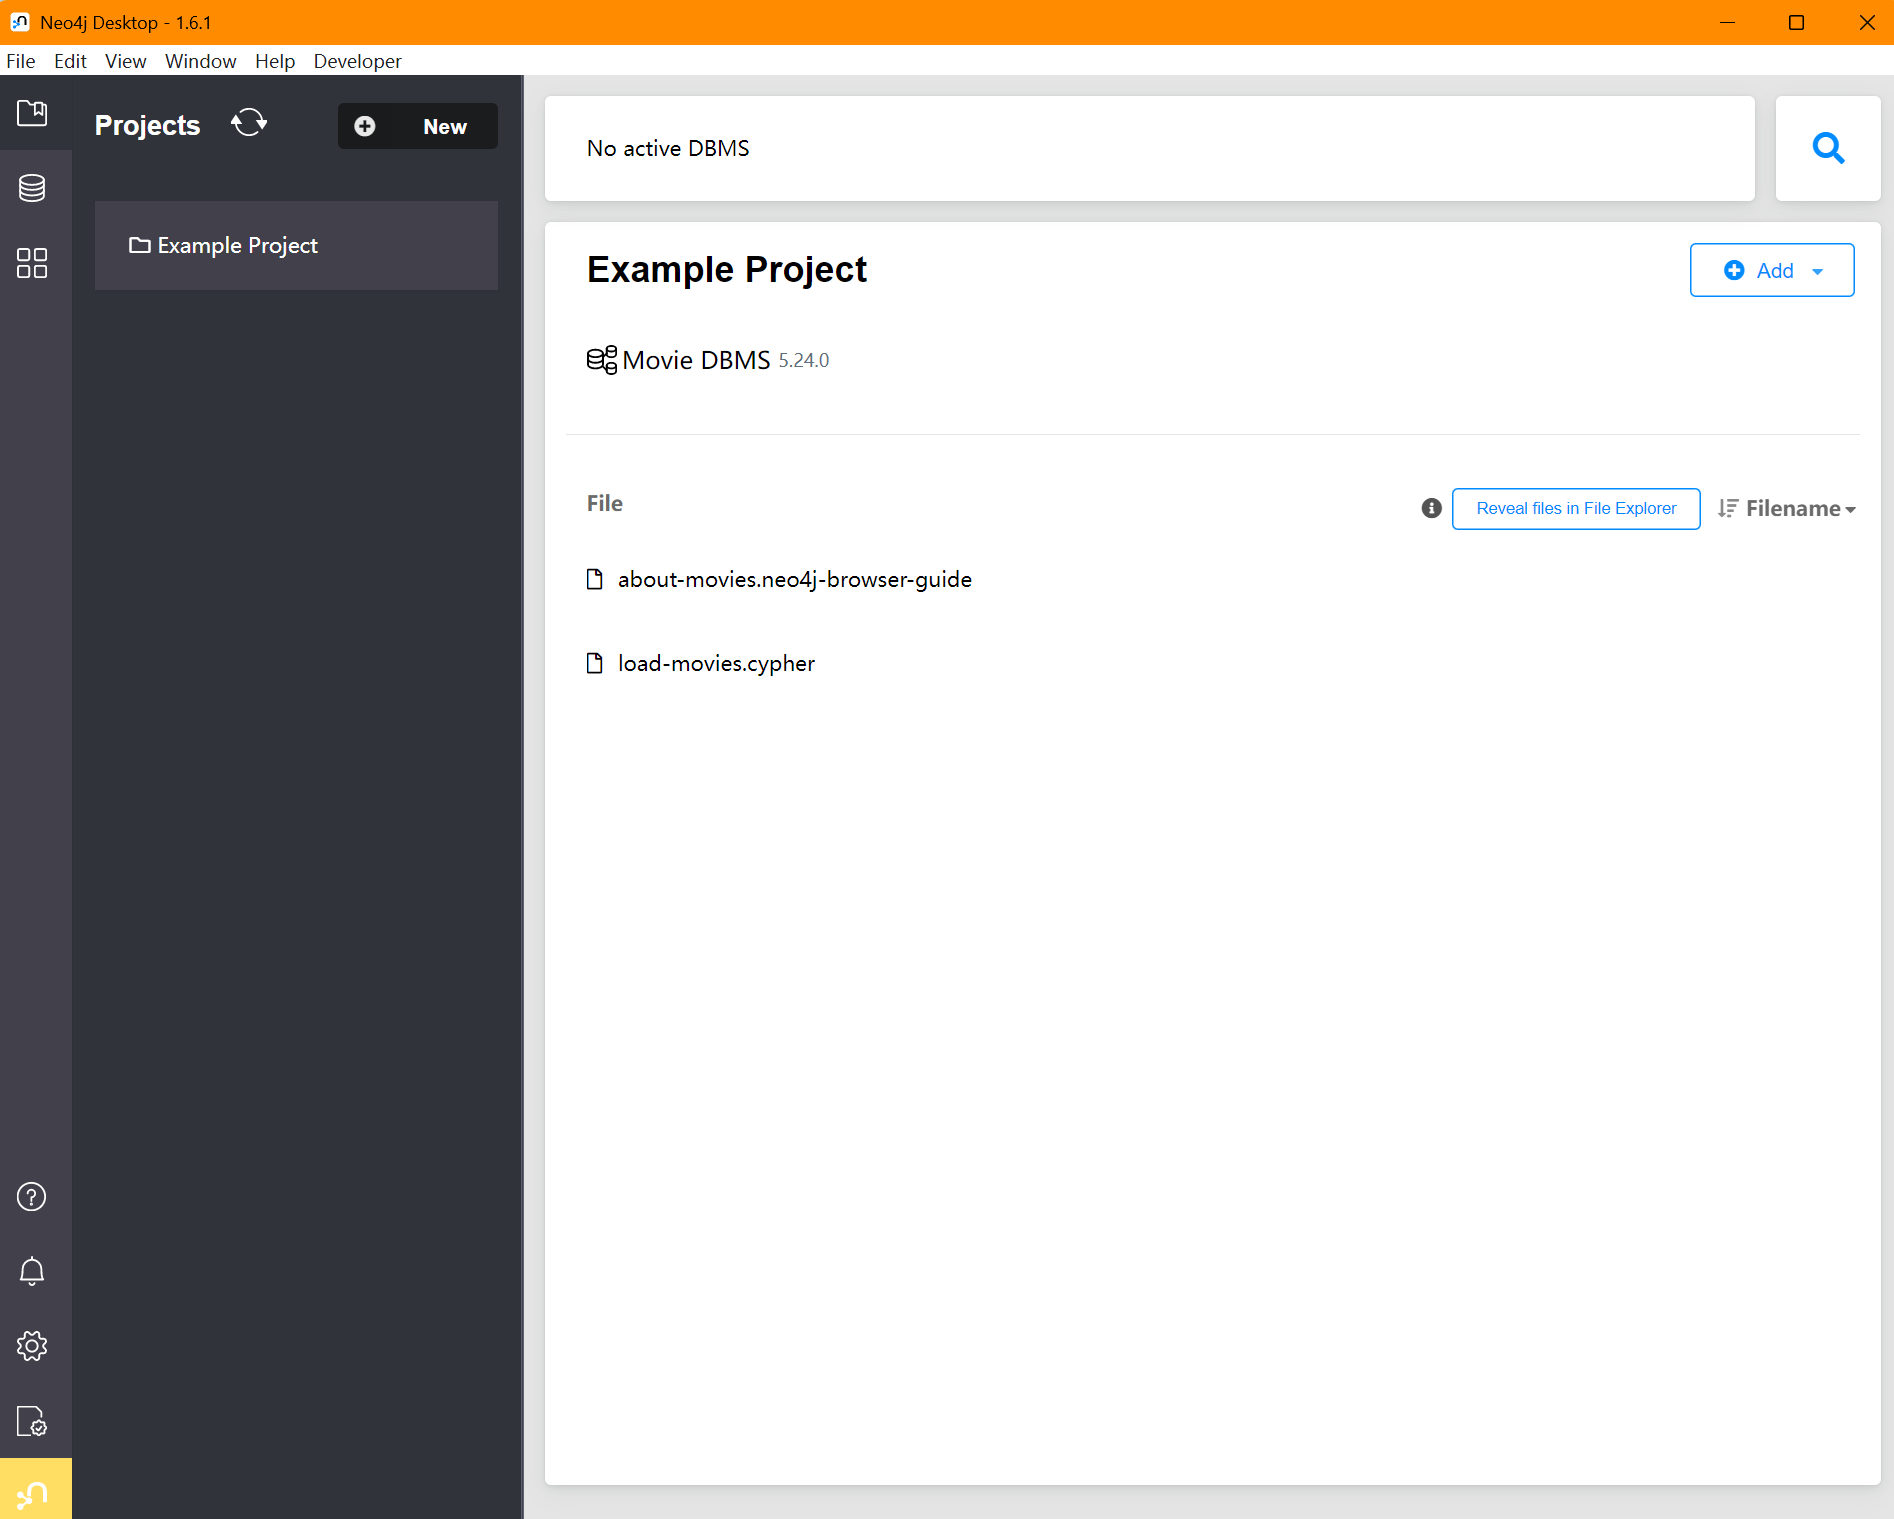The width and height of the screenshot is (1894, 1519).
Task: Open the about-movies.neo4j-browser-guide file
Action: (x=794, y=579)
